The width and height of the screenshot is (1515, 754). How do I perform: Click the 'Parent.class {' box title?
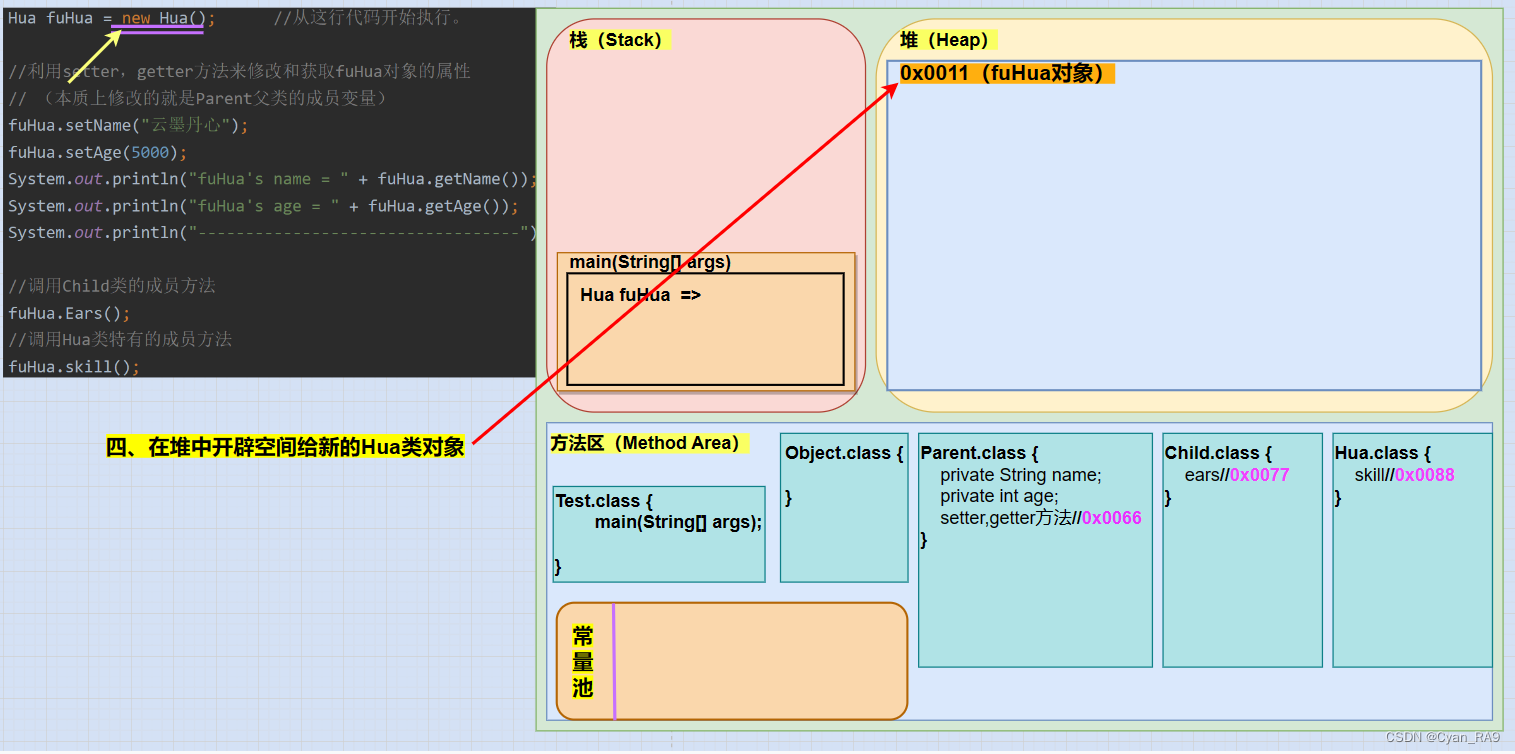coord(979,453)
